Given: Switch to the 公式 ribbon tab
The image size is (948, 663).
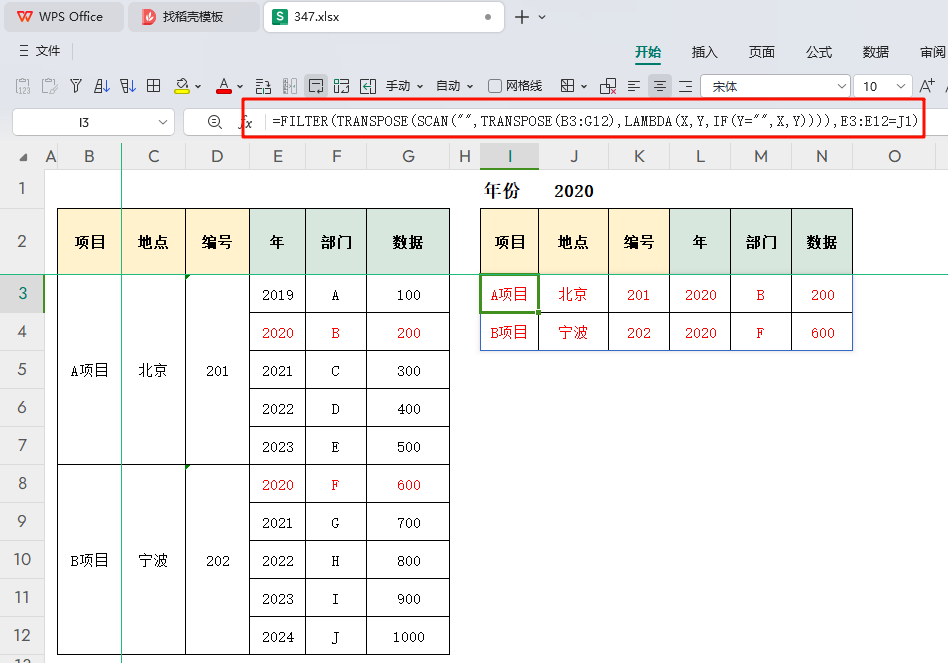Looking at the screenshot, I should pyautogui.click(x=819, y=53).
